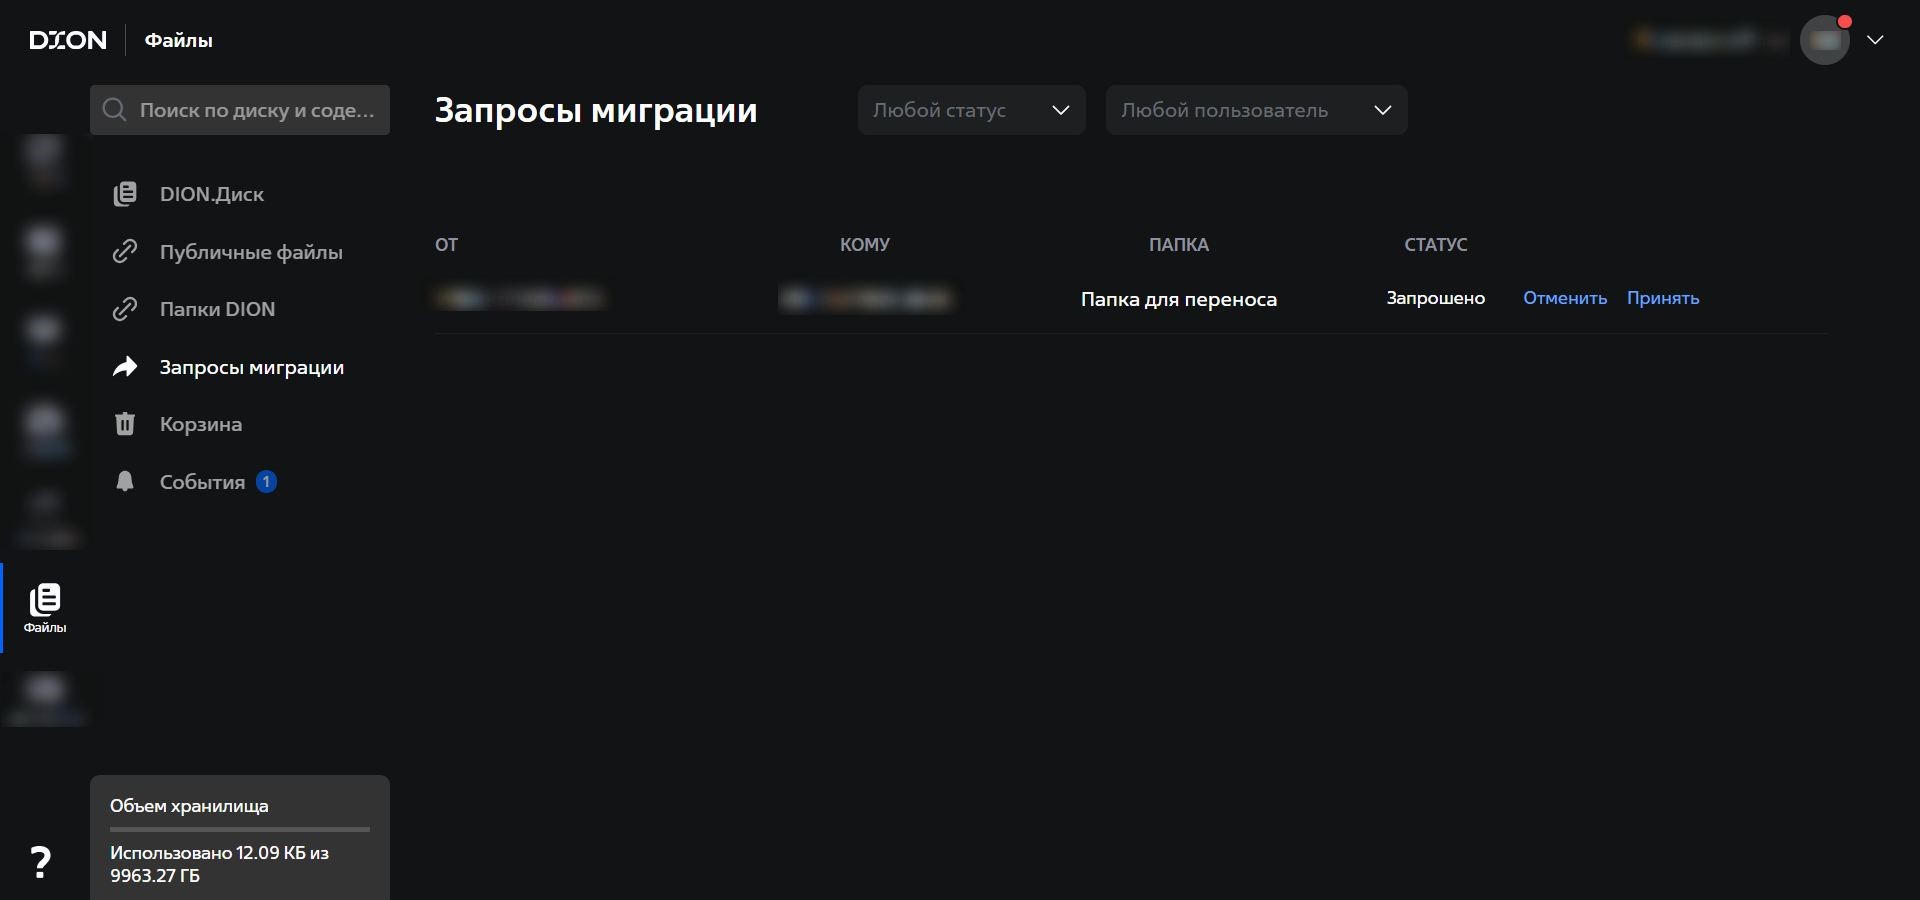Click the user avatar in top right
The width and height of the screenshot is (1920, 900).
(x=1824, y=40)
